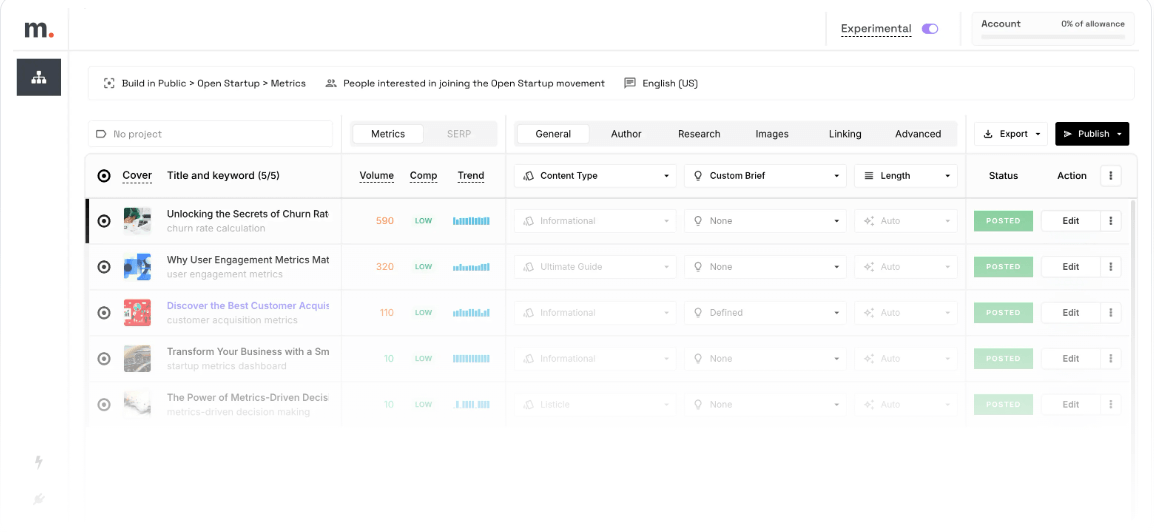Switch to the Linking tab

click(x=844, y=134)
